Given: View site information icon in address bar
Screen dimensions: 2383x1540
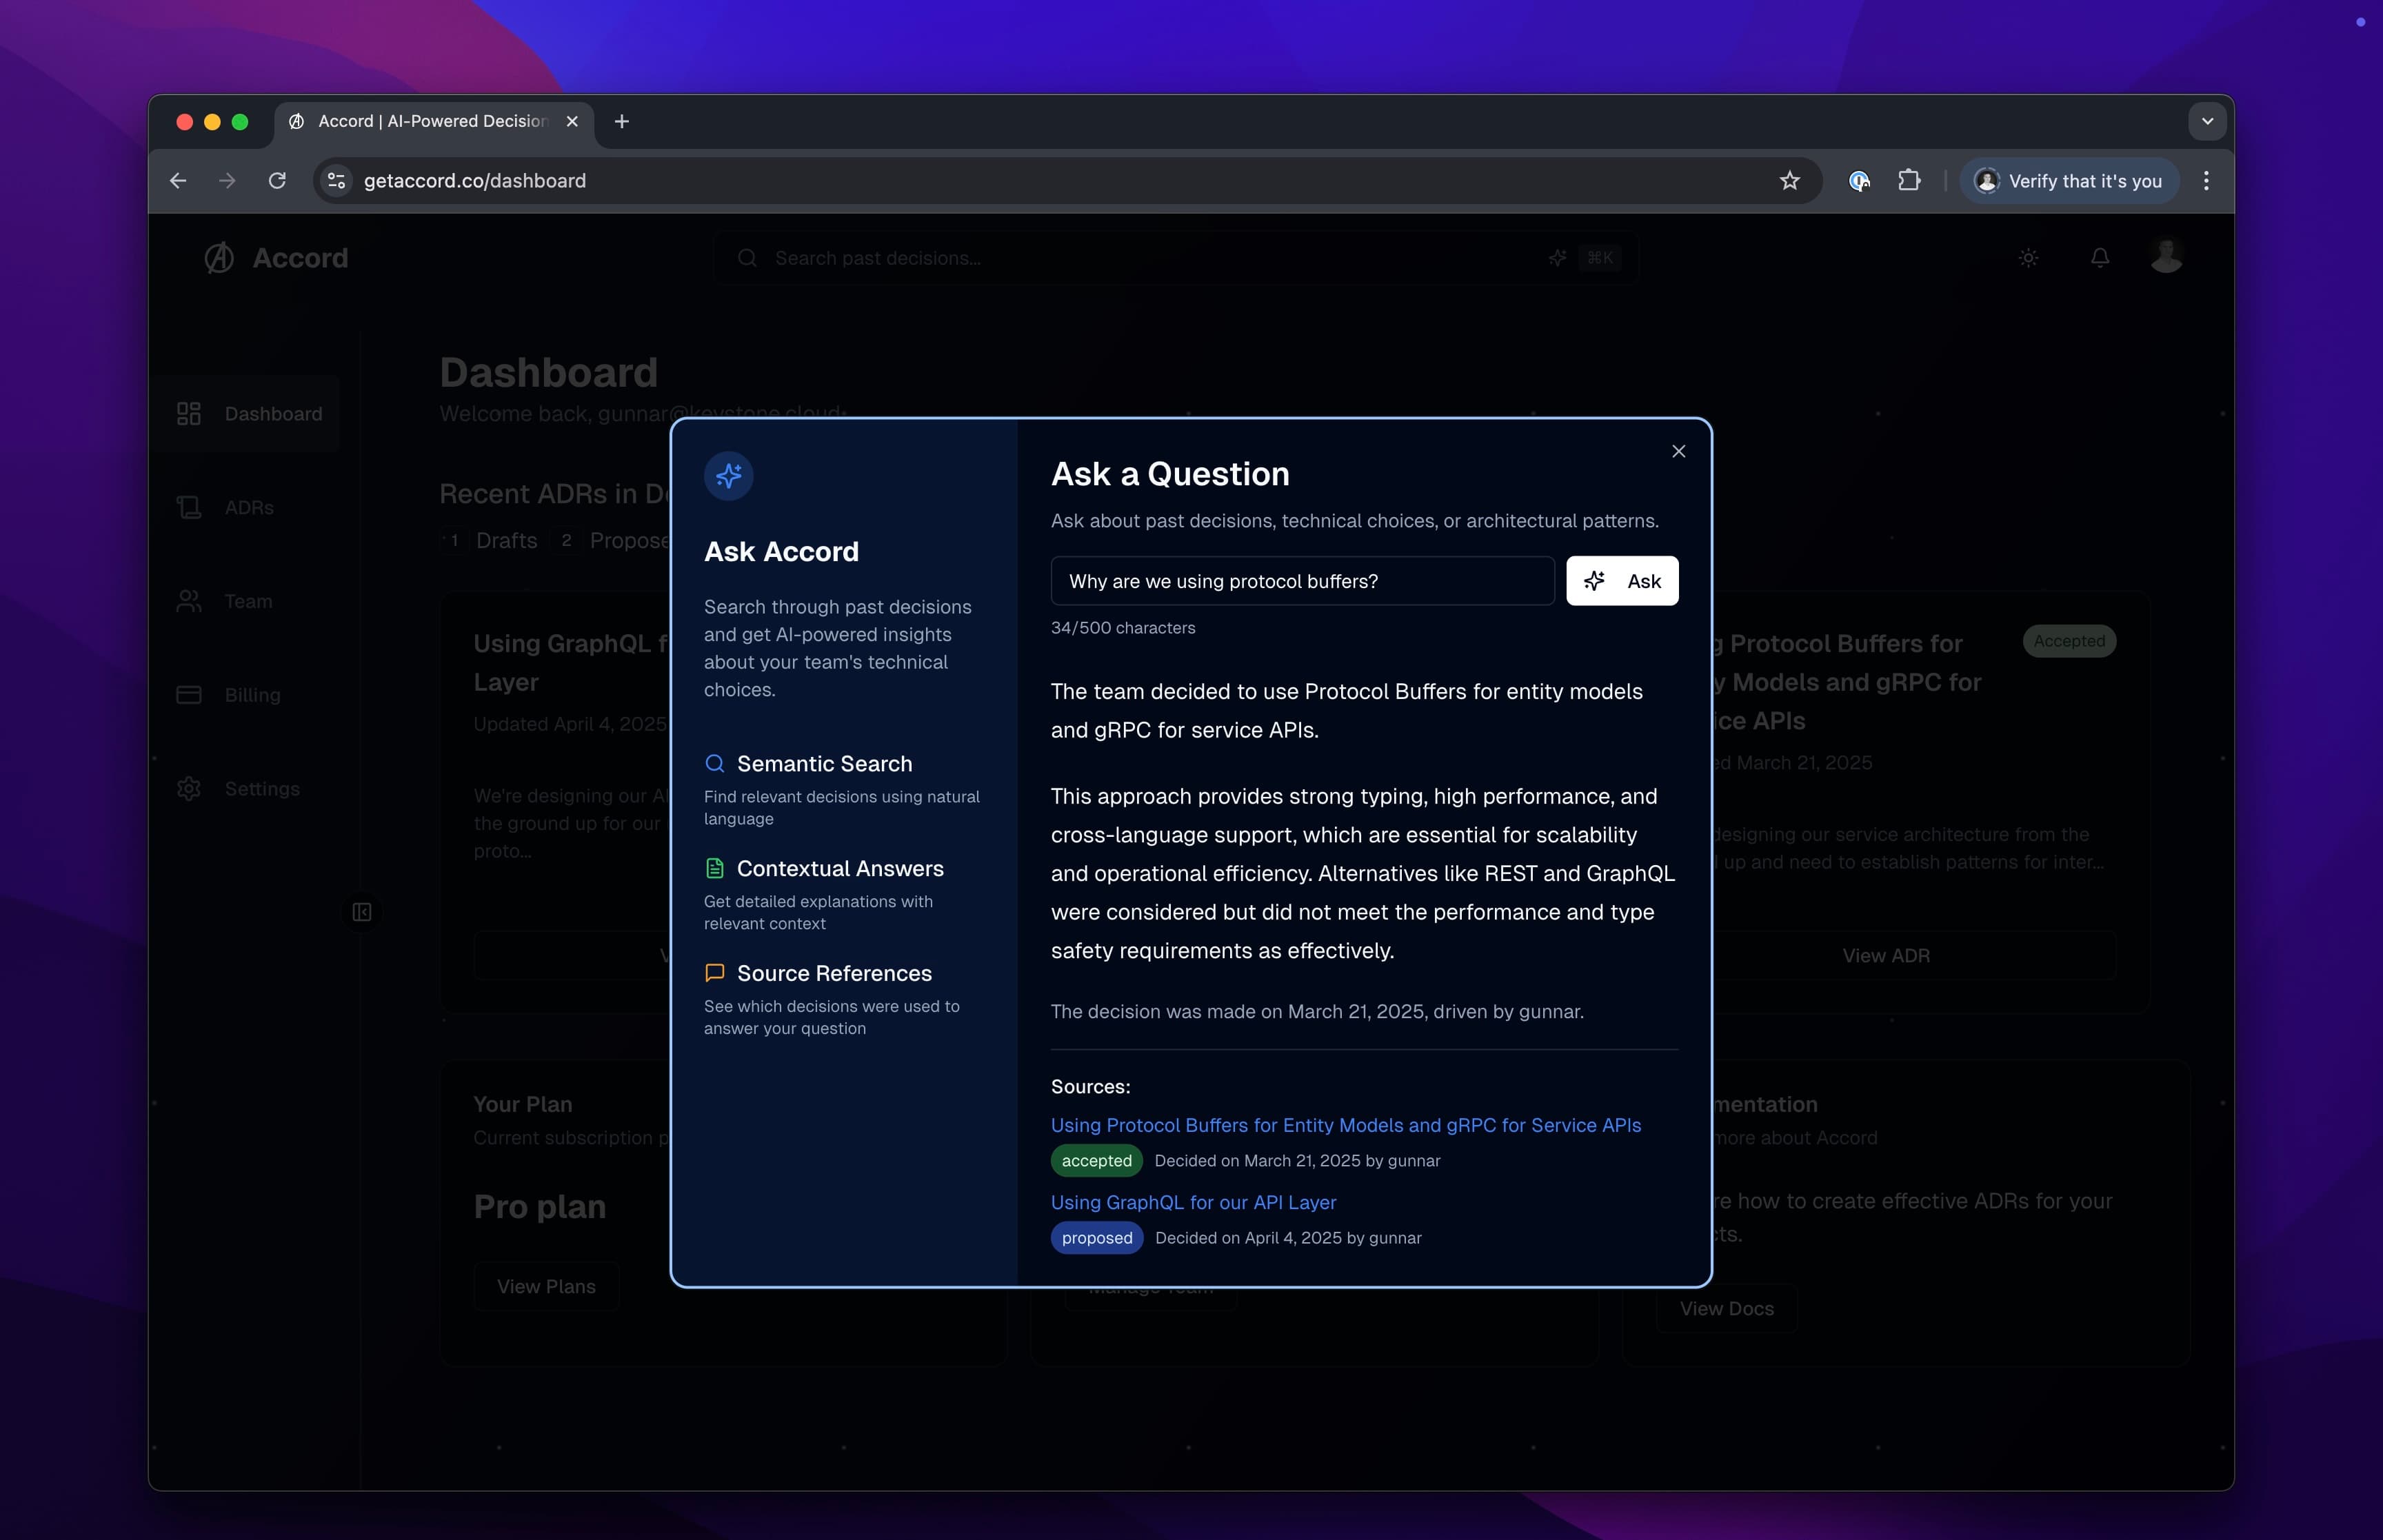Looking at the screenshot, I should [x=337, y=181].
